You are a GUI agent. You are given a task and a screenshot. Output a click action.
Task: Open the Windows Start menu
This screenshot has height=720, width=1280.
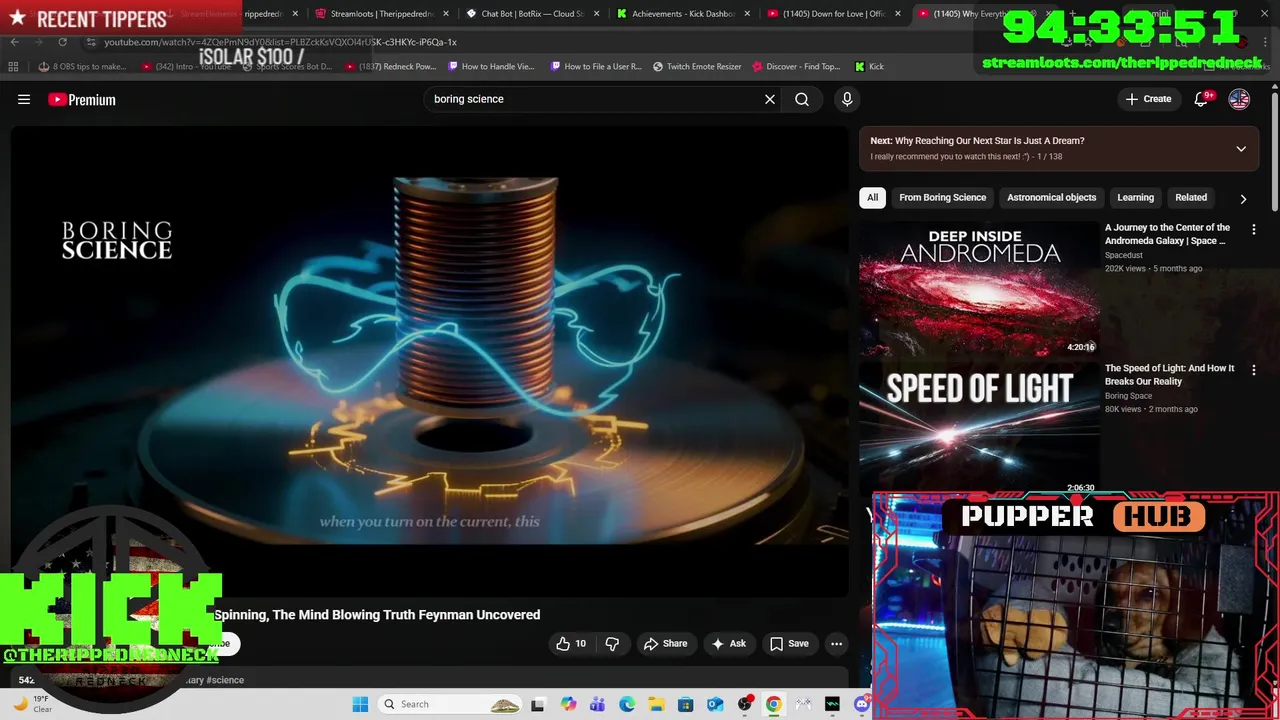pyautogui.click(x=360, y=704)
